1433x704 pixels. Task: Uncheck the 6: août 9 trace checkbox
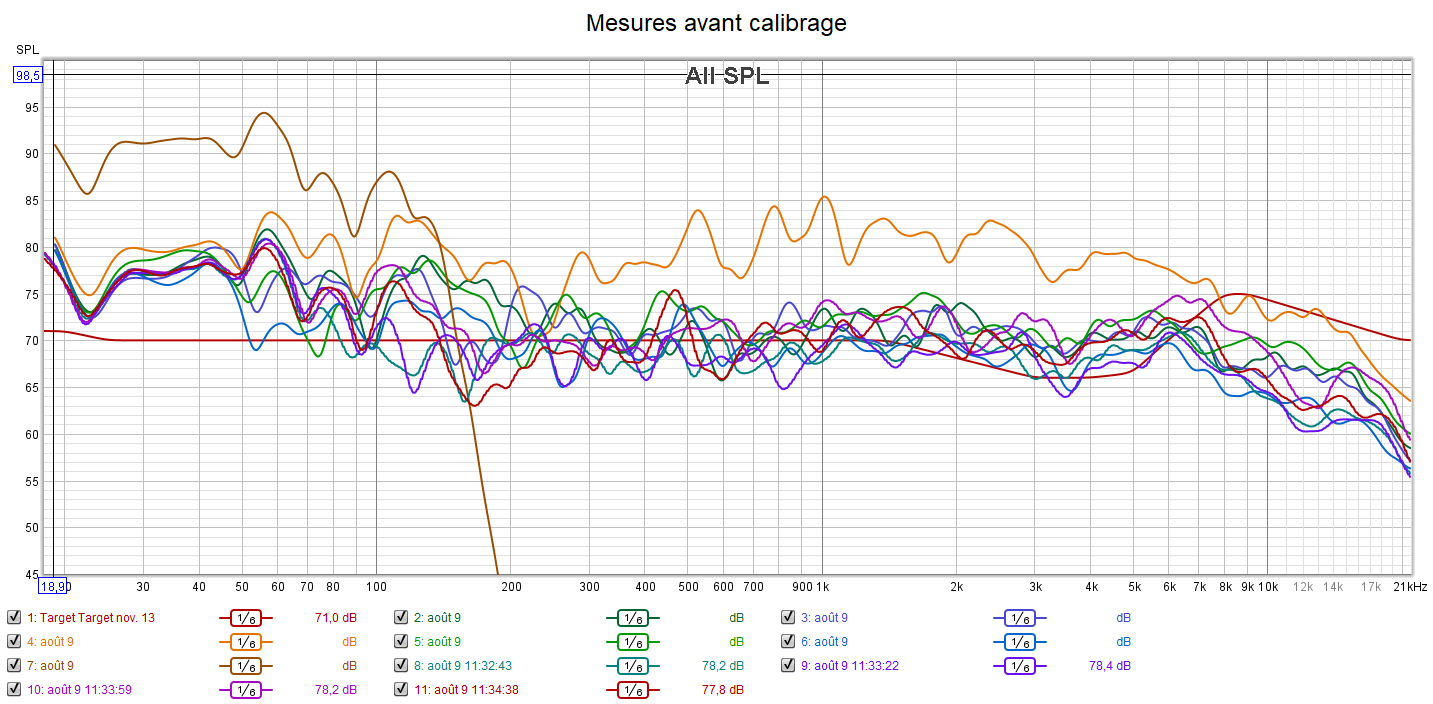[788, 641]
